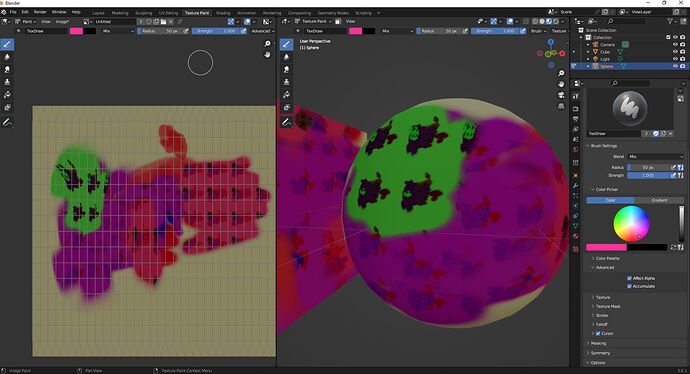Expand the Texture Mask panel
This screenshot has height=374, width=690.
608,306
